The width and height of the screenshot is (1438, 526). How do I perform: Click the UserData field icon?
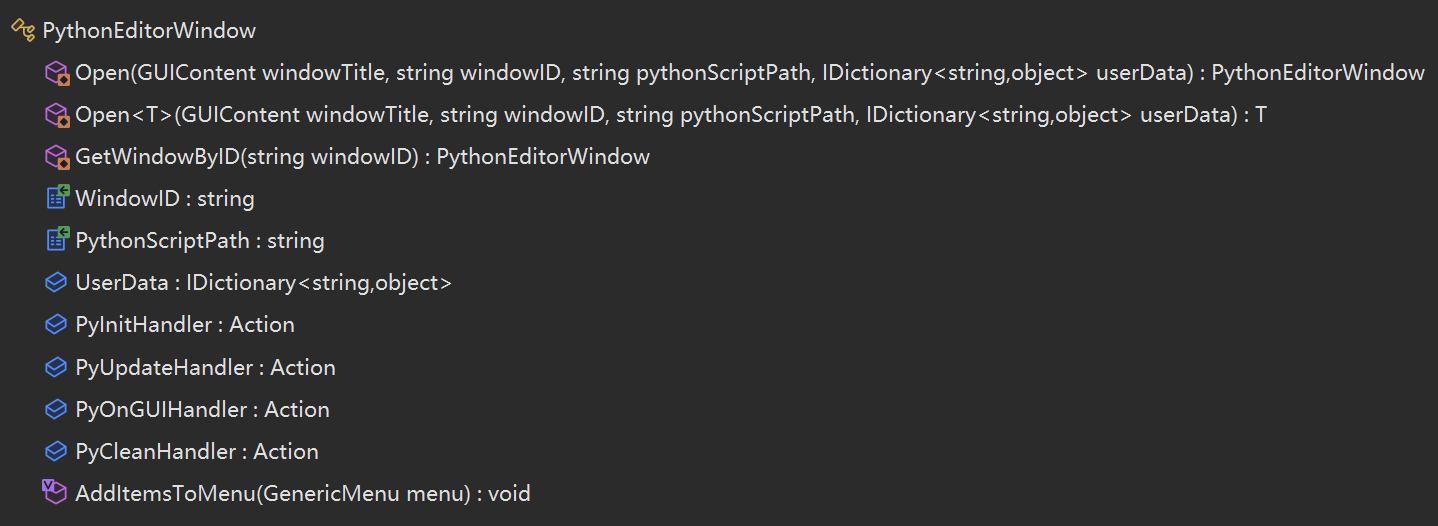[57, 283]
